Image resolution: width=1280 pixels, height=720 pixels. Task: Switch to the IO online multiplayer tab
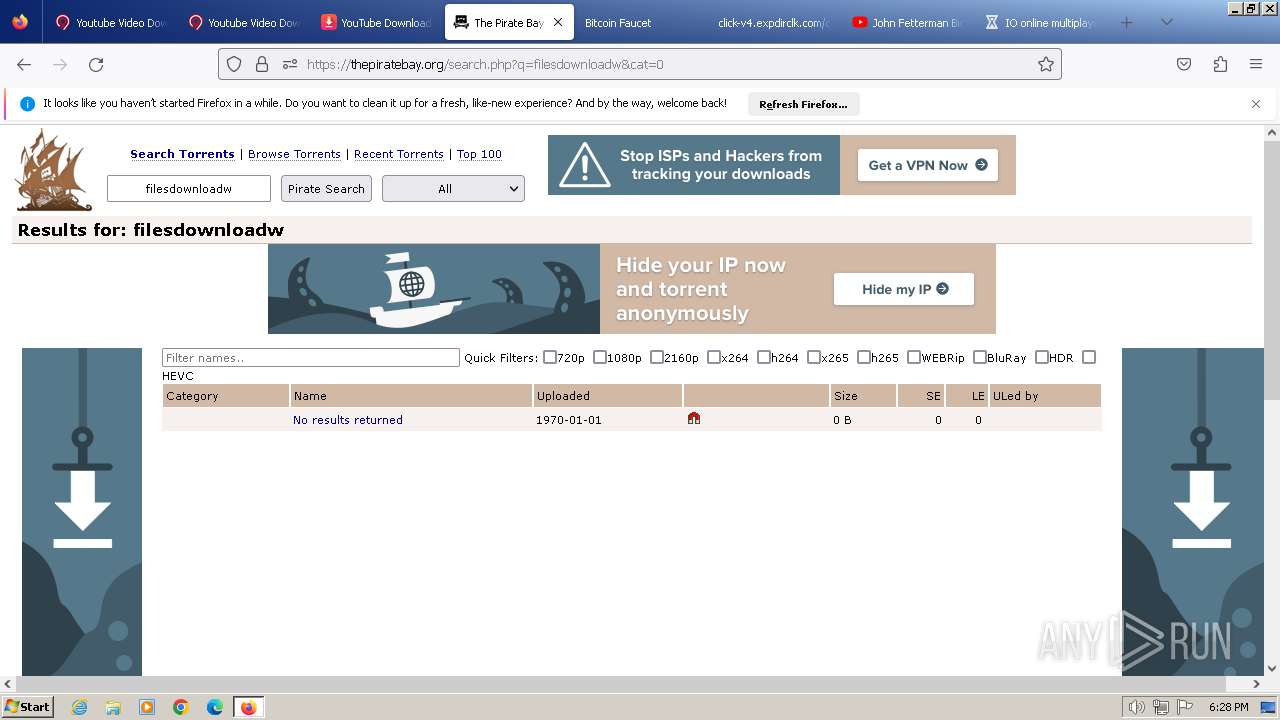[1039, 22]
